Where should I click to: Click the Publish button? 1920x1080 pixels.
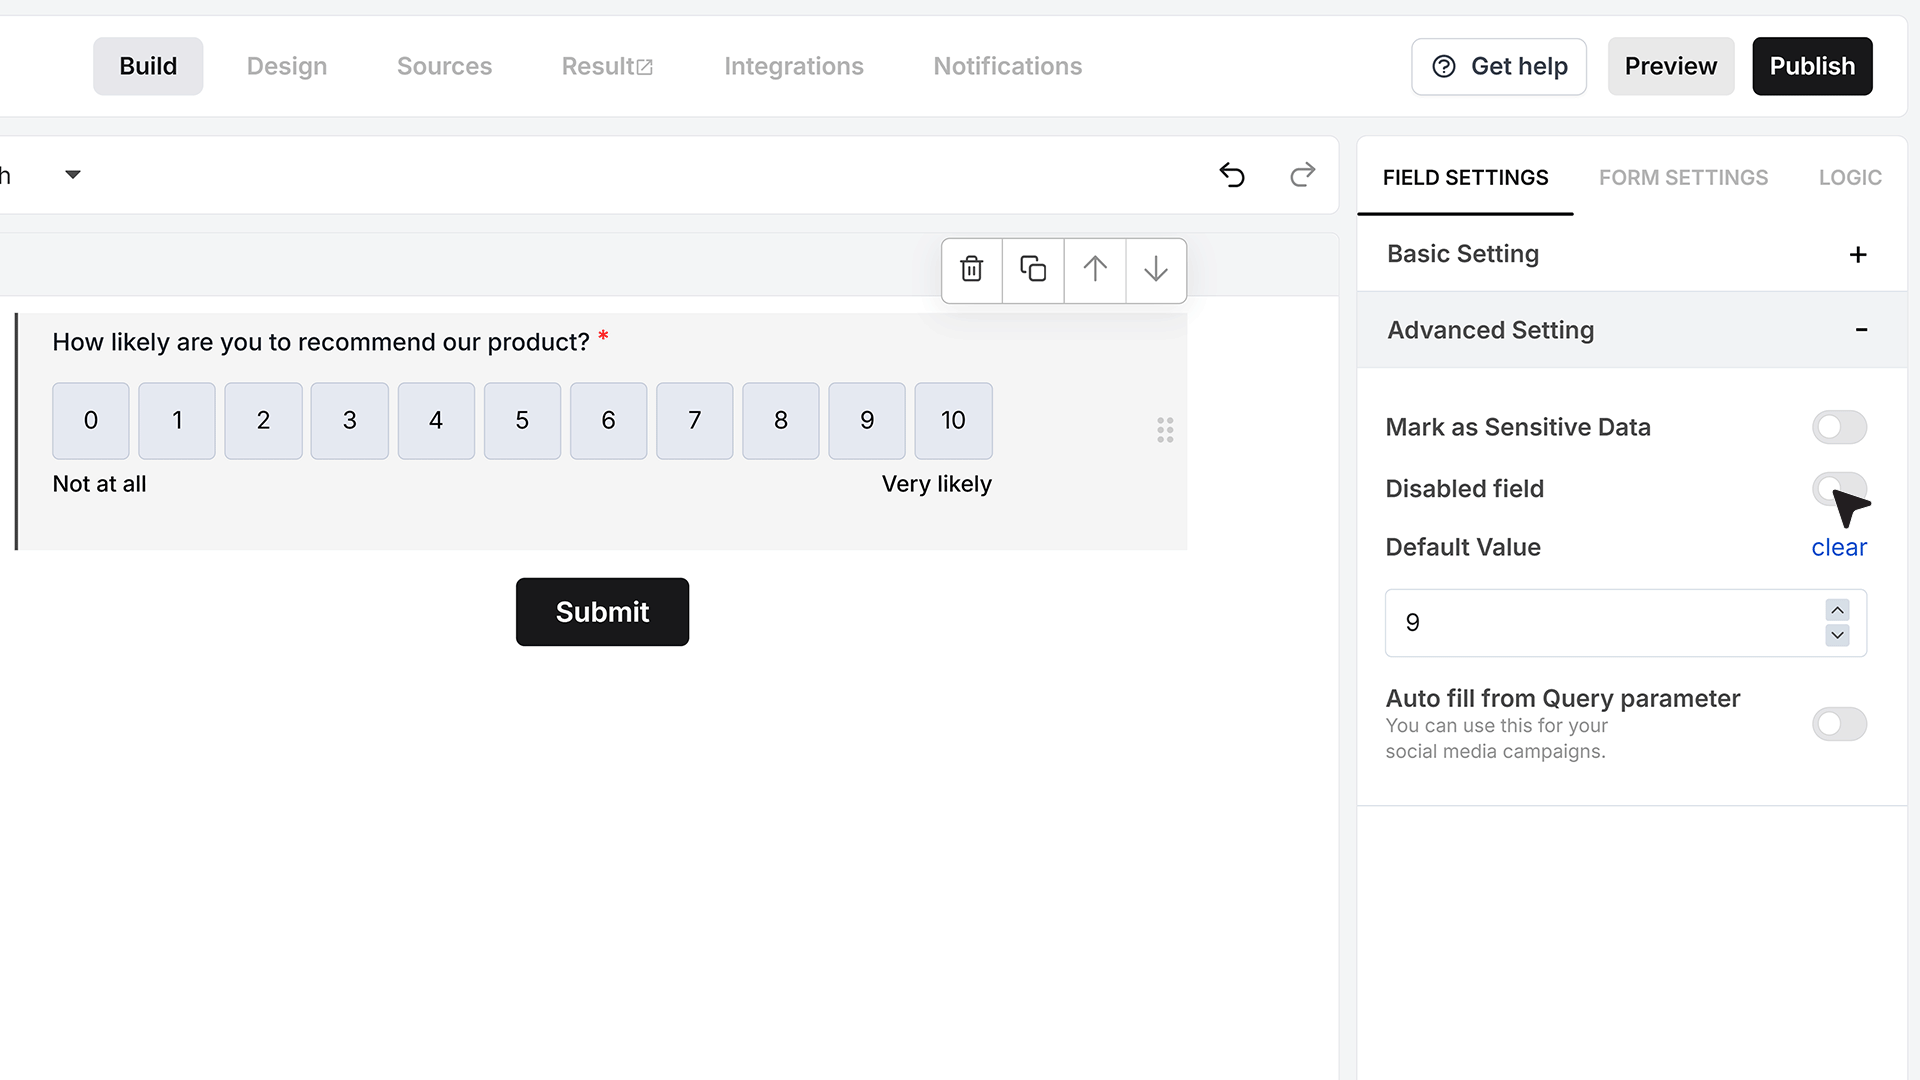pyautogui.click(x=1812, y=66)
